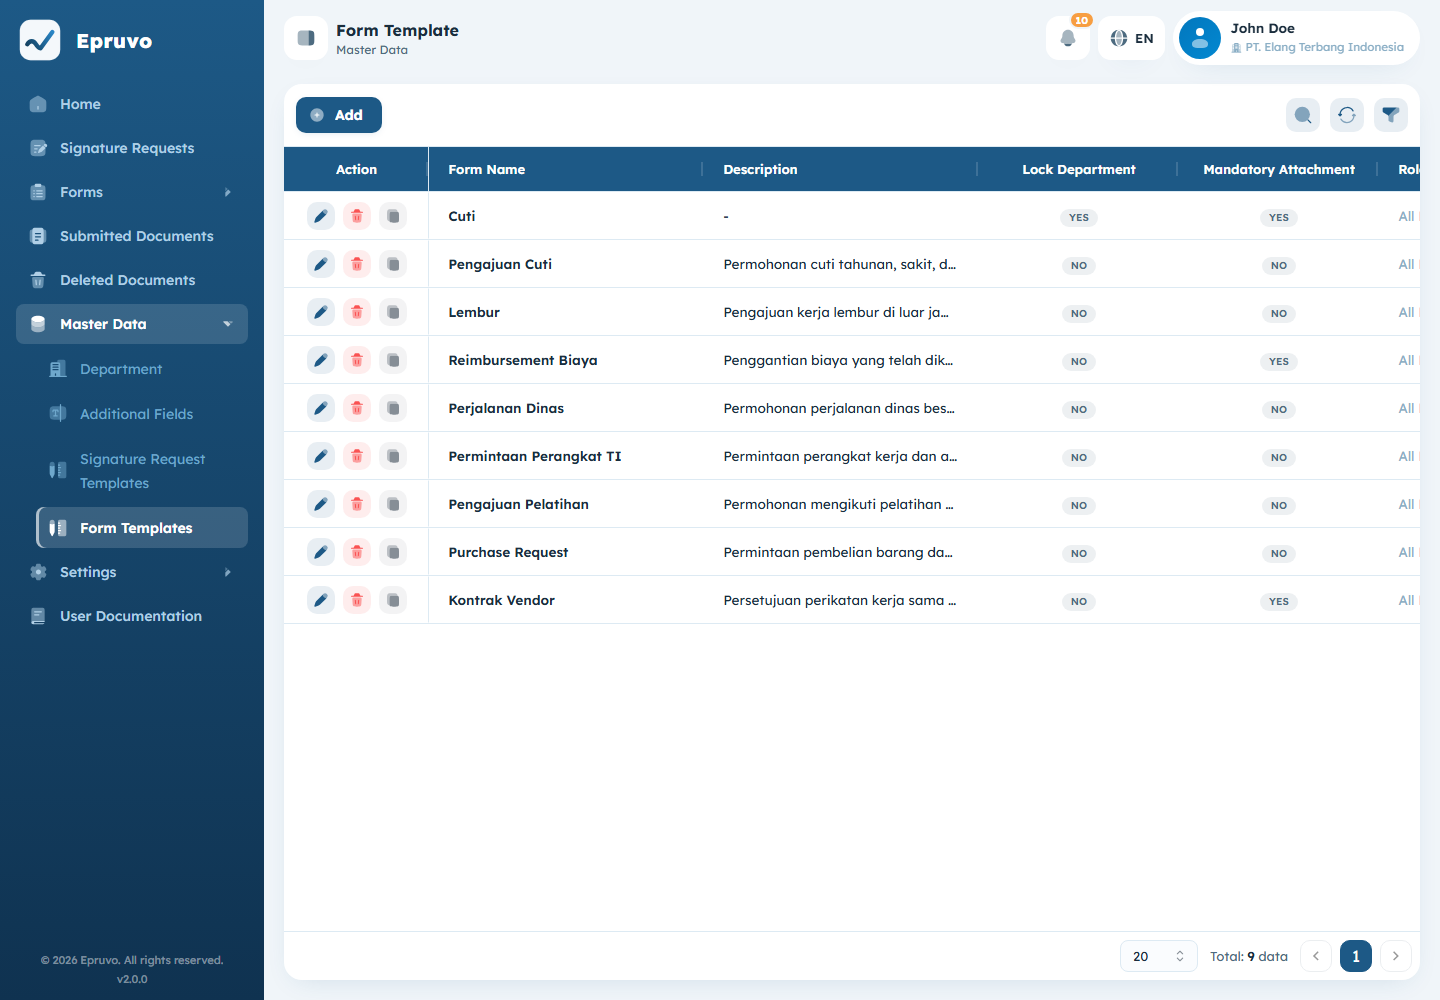Viewport: 1440px width, 1000px height.
Task: Open User Documentation
Action: pos(132,616)
